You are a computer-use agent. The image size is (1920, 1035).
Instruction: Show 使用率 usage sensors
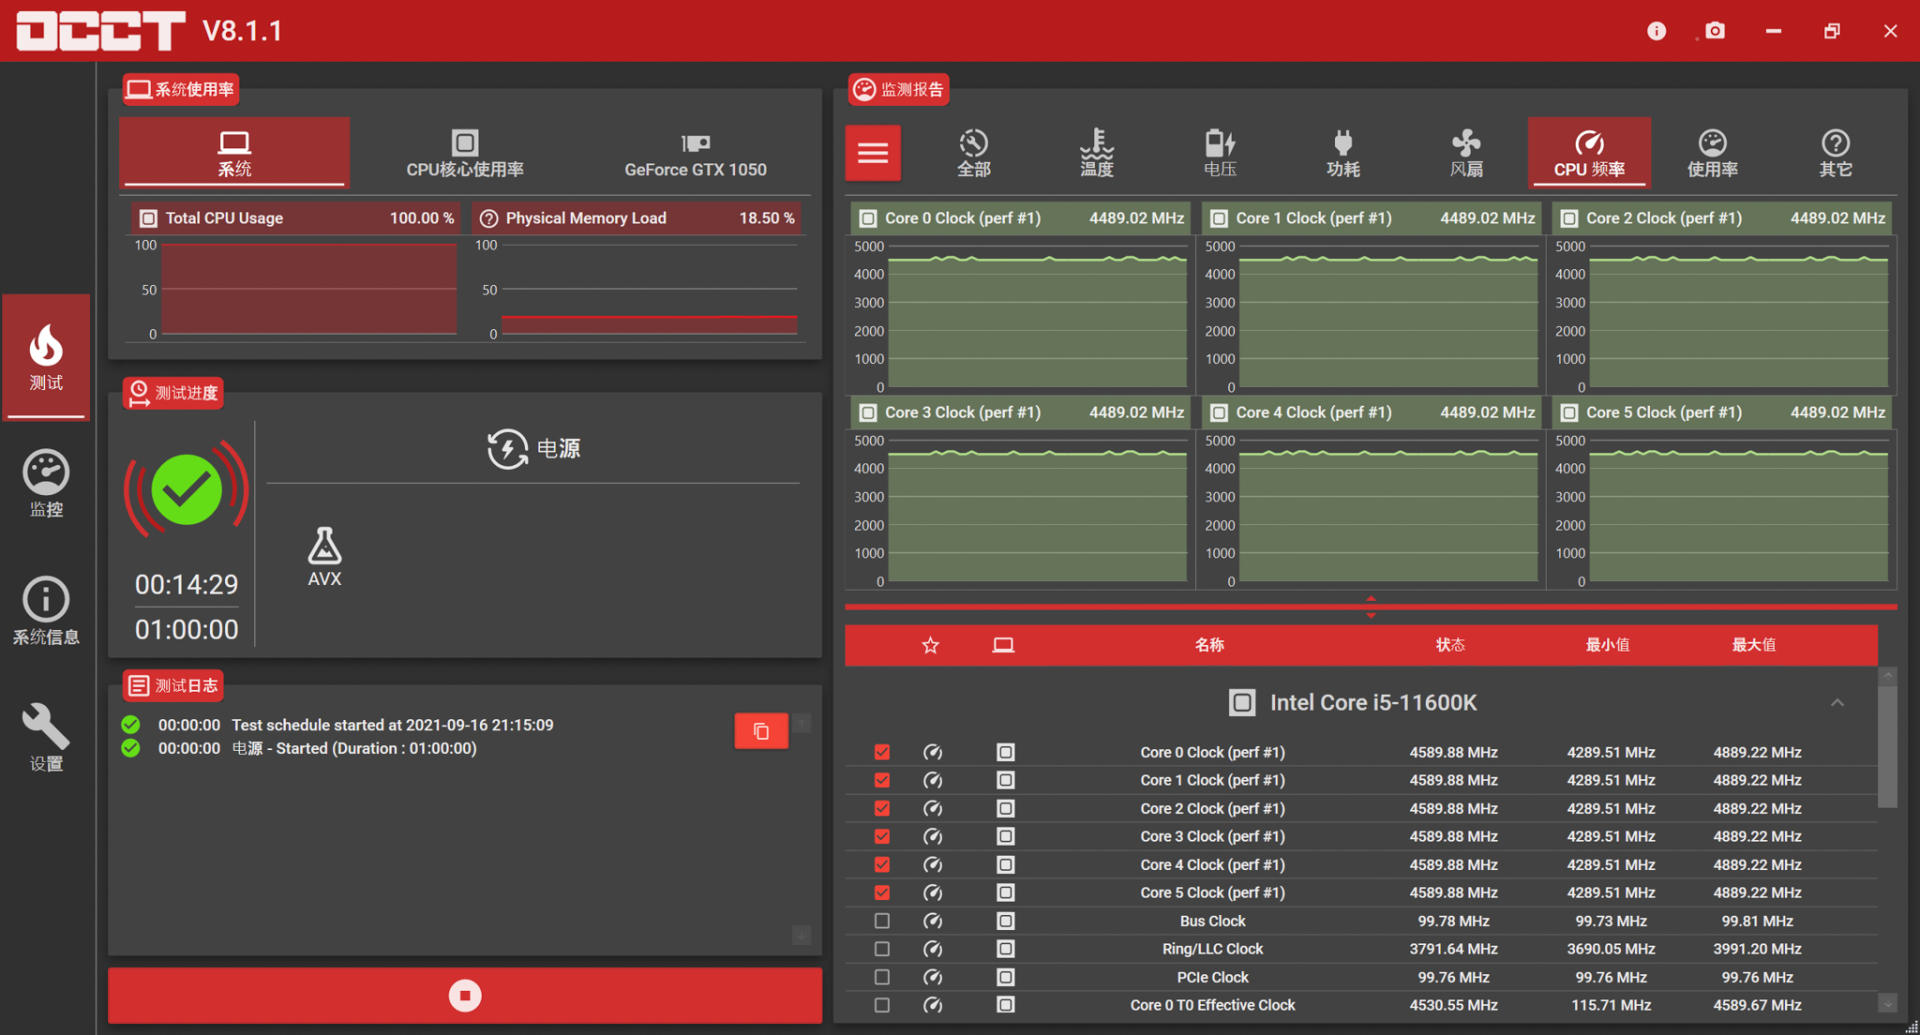1712,153
